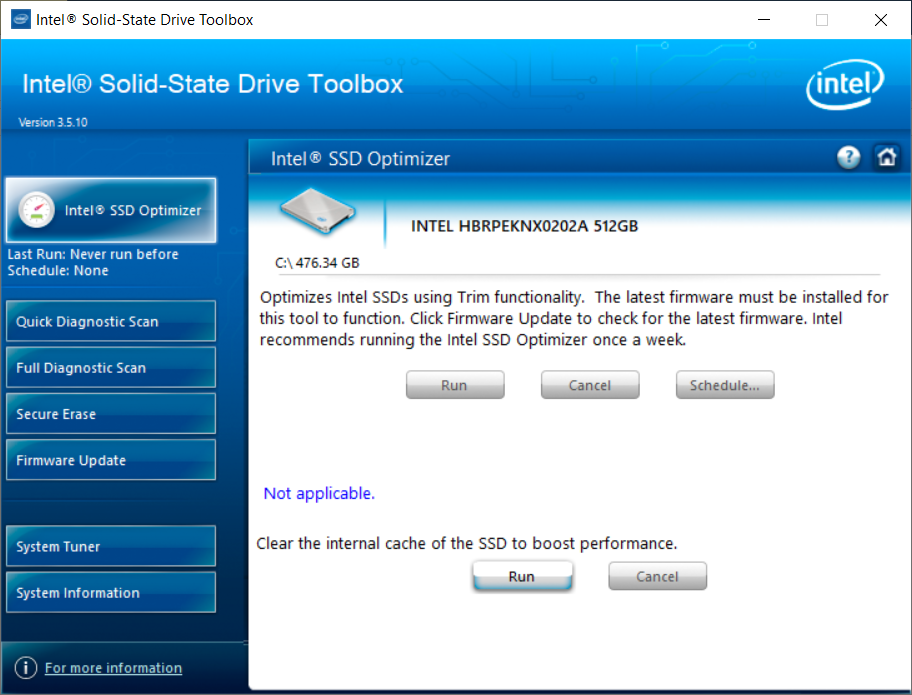The height and width of the screenshot is (695, 912).
Task: Open Quick Diagnostic Scan
Action: [111, 321]
